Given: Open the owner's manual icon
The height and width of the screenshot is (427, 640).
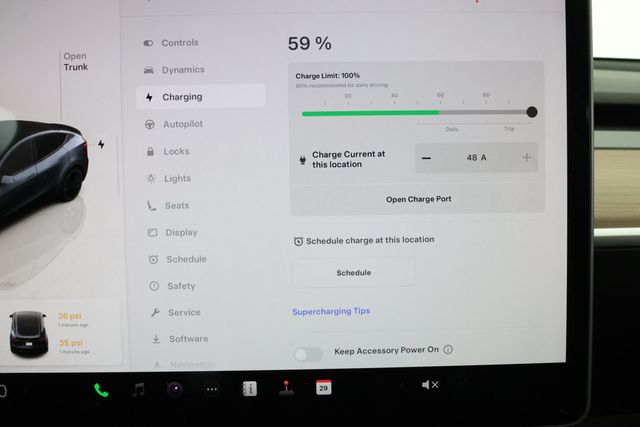Looking at the screenshot, I should tap(249, 389).
